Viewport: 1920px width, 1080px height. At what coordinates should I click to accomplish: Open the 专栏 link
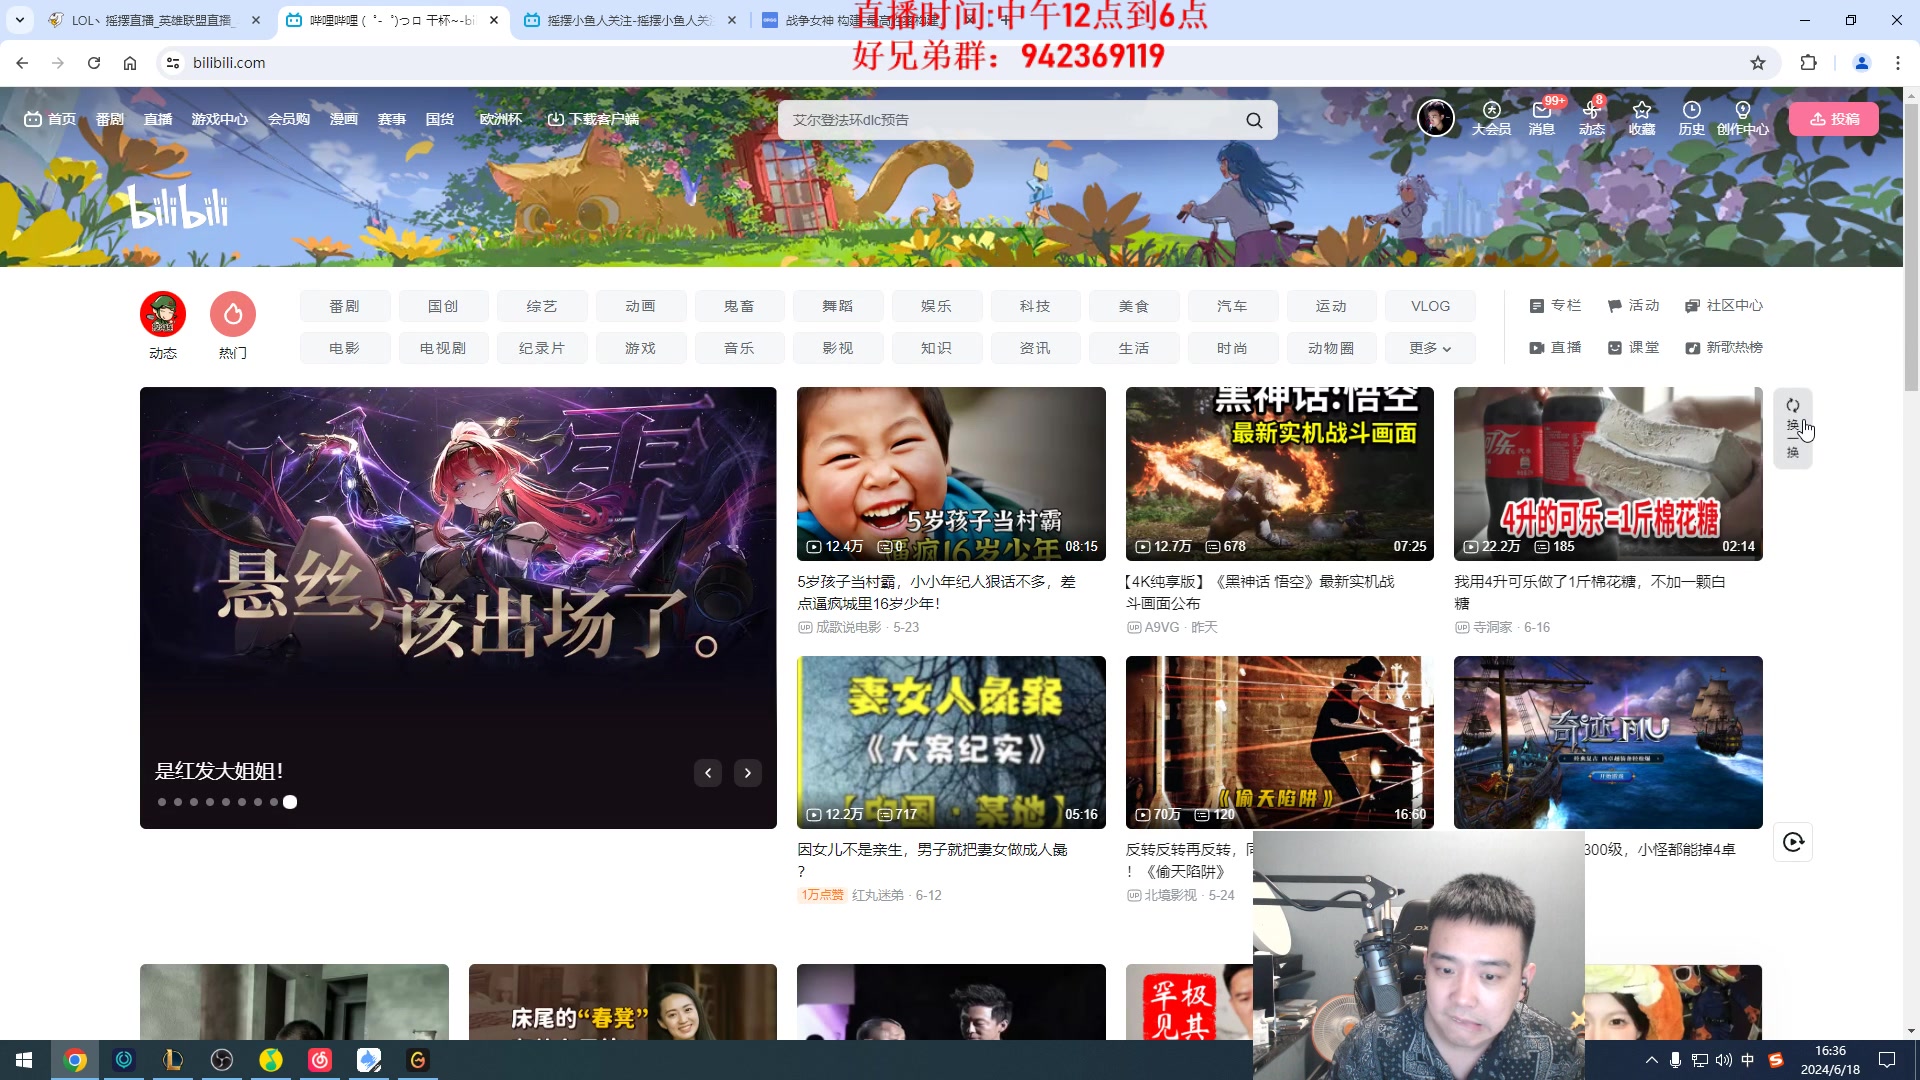1555,306
